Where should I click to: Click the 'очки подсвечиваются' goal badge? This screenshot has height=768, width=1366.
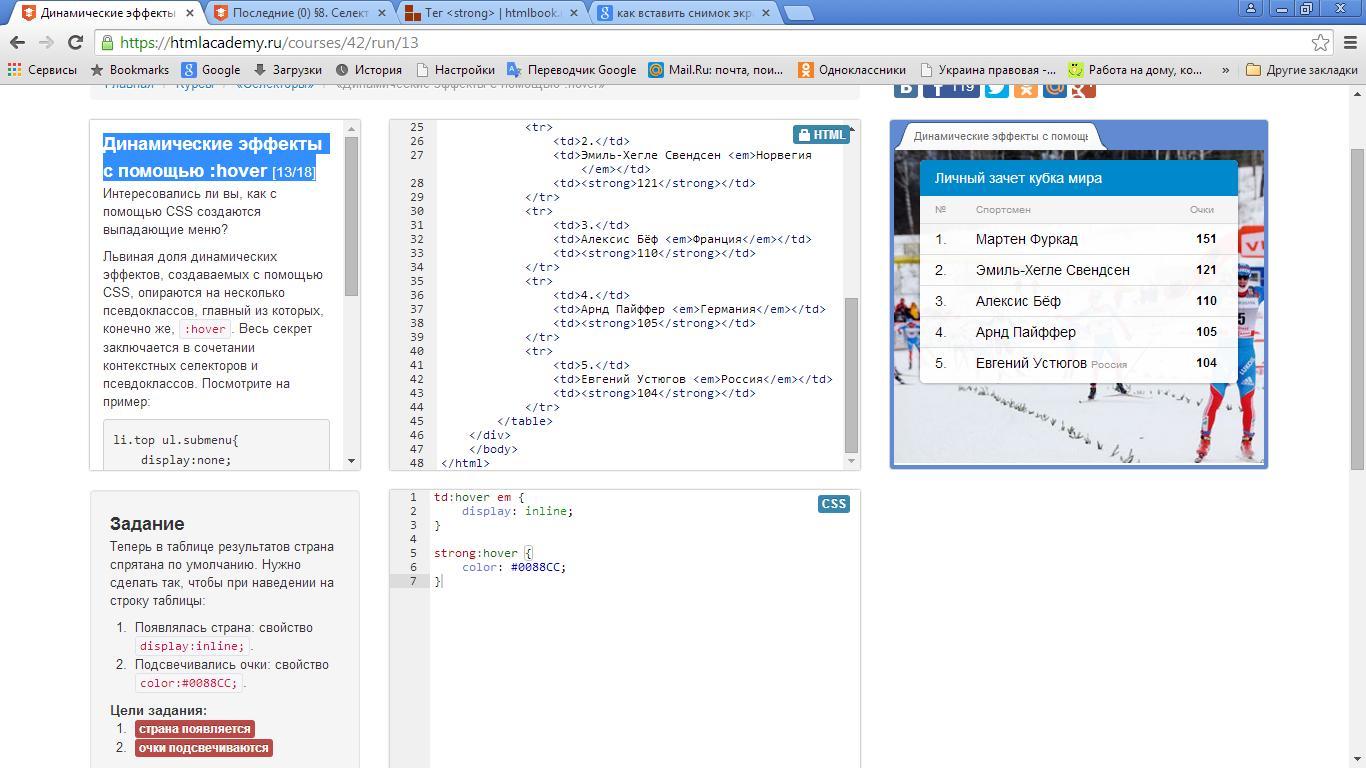pyautogui.click(x=204, y=748)
